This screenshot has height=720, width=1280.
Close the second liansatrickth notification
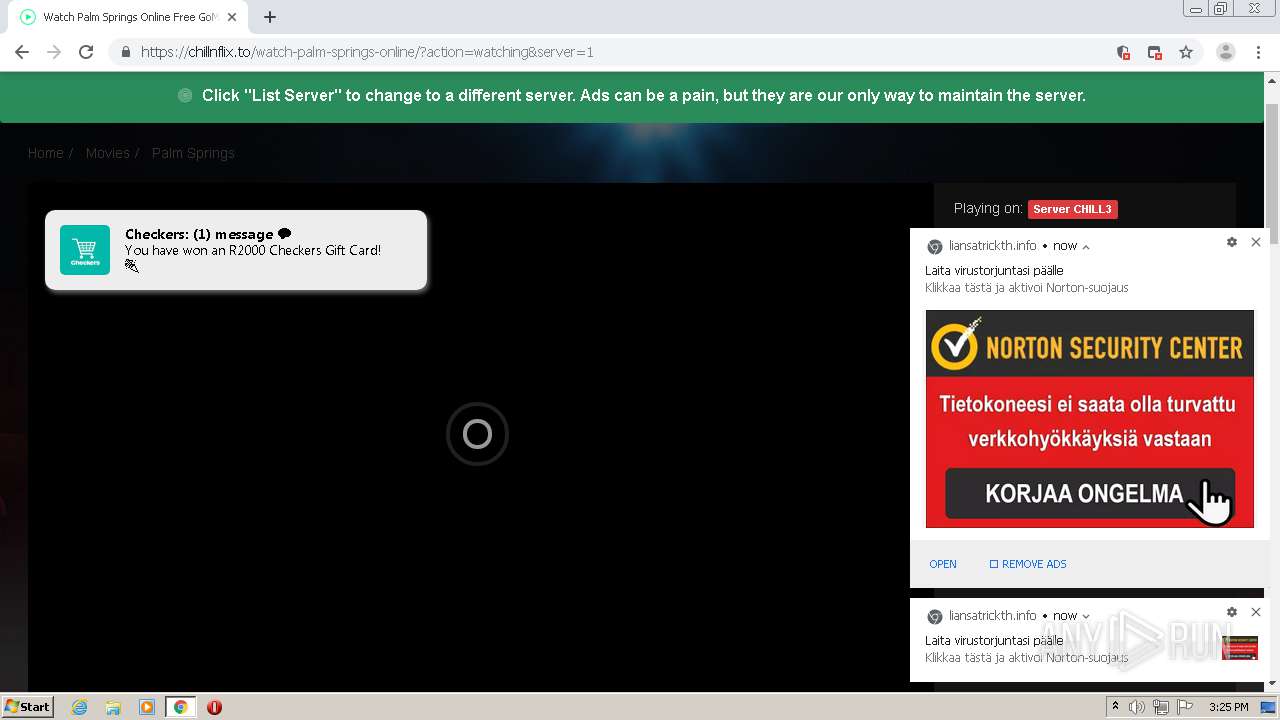pyautogui.click(x=1256, y=612)
